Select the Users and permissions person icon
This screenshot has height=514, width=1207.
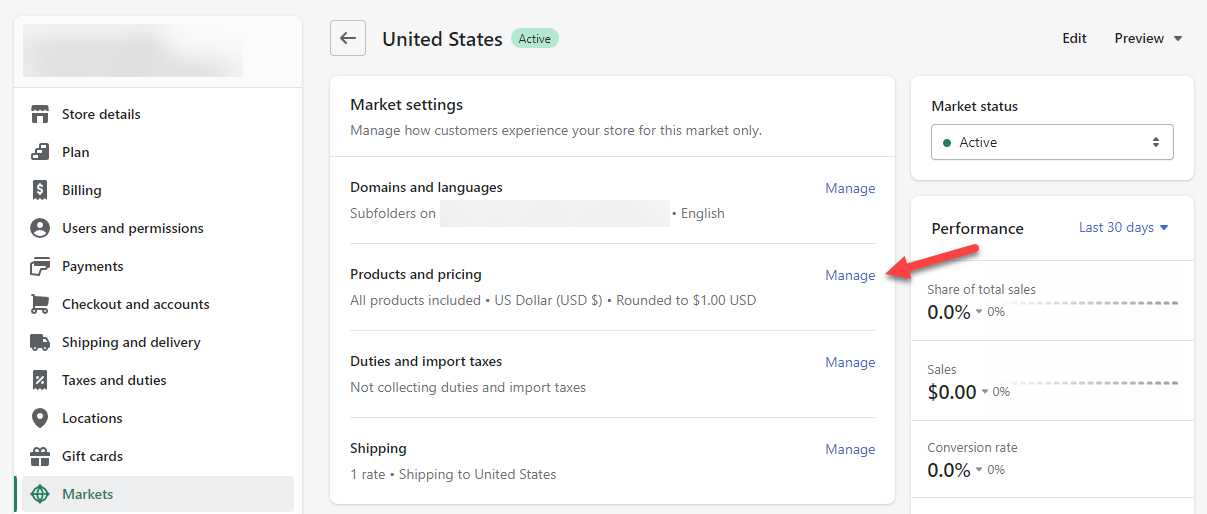[40, 228]
